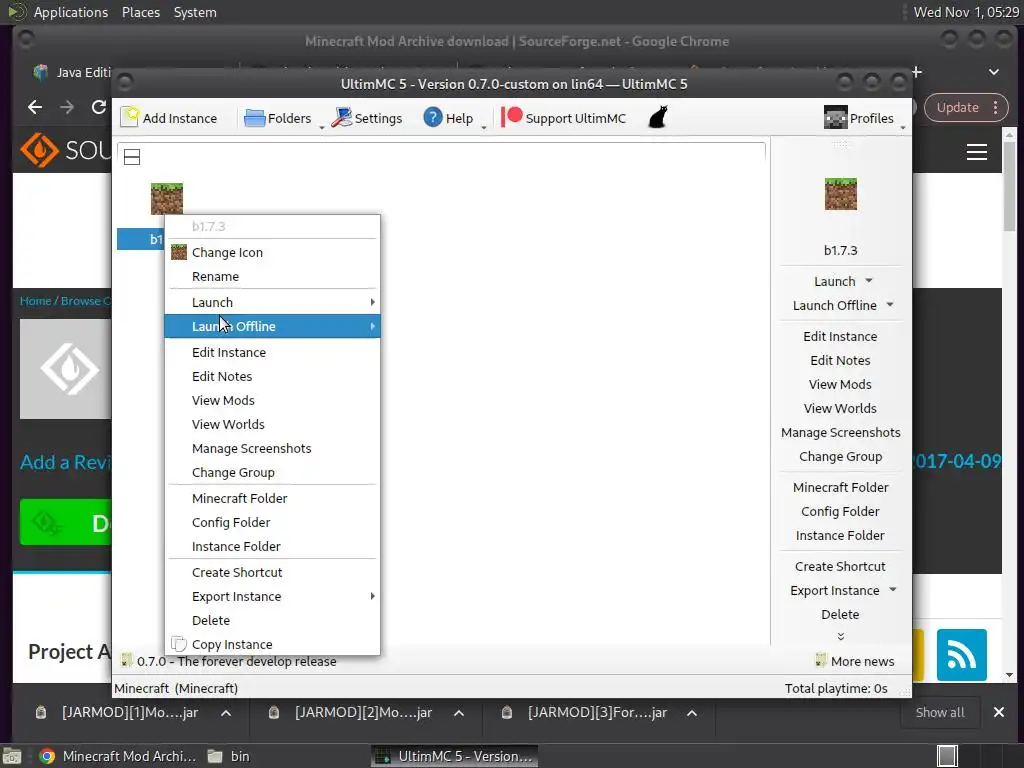1024x768 pixels.
Task: Click the show desktop icon in bottom panel
Action: pos(12,756)
